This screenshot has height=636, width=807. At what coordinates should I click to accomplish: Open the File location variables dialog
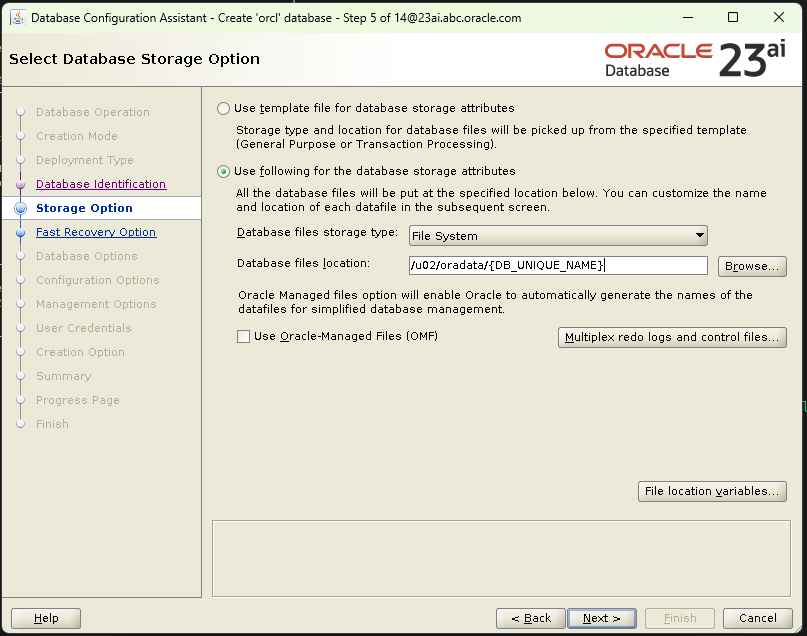point(712,491)
